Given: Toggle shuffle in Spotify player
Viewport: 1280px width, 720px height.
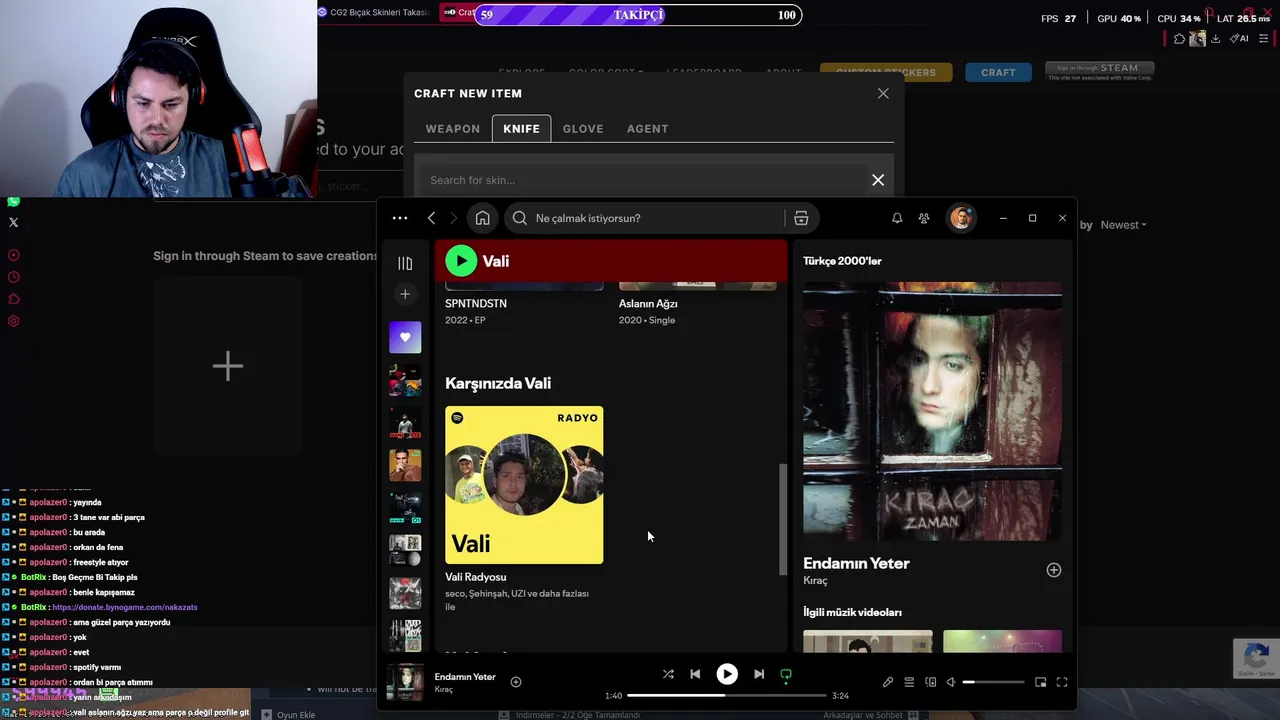Looking at the screenshot, I should tap(668, 674).
